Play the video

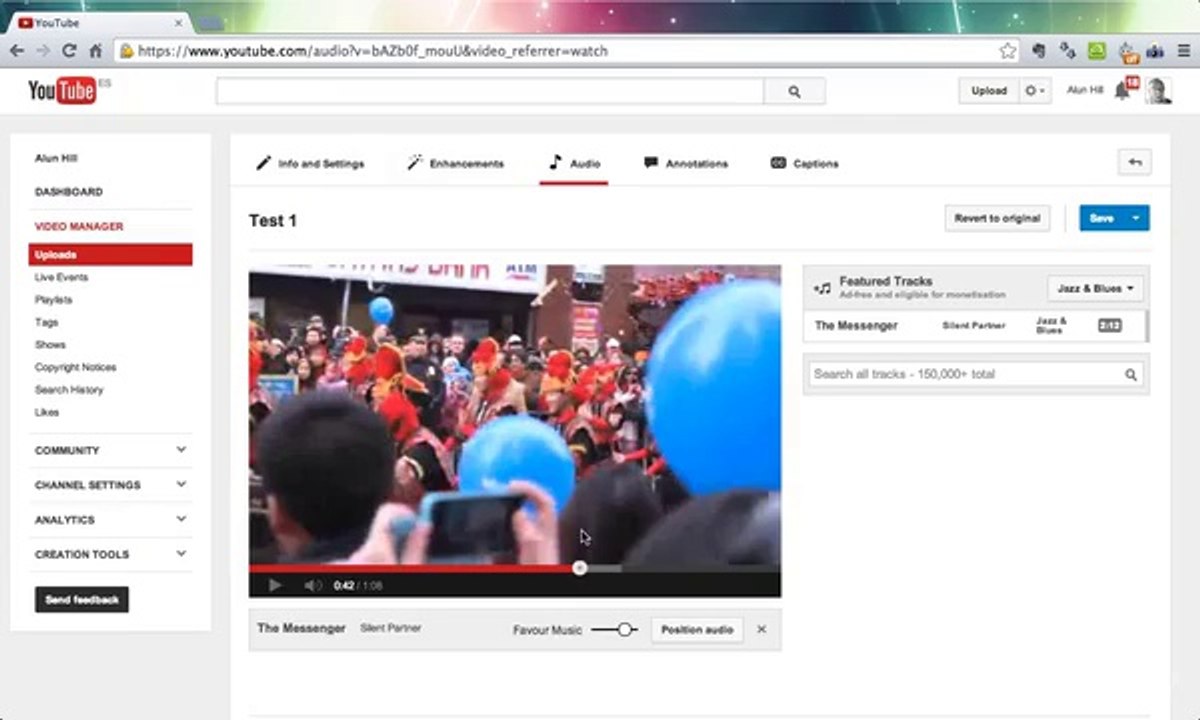click(x=276, y=585)
